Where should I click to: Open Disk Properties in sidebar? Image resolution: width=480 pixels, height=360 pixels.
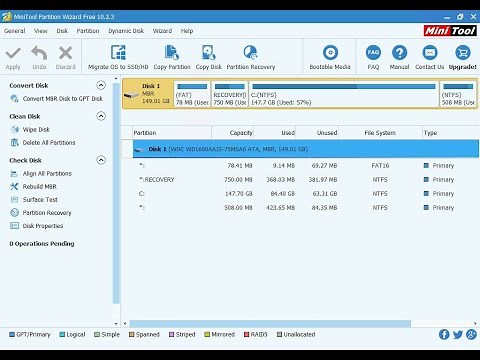click(37, 226)
